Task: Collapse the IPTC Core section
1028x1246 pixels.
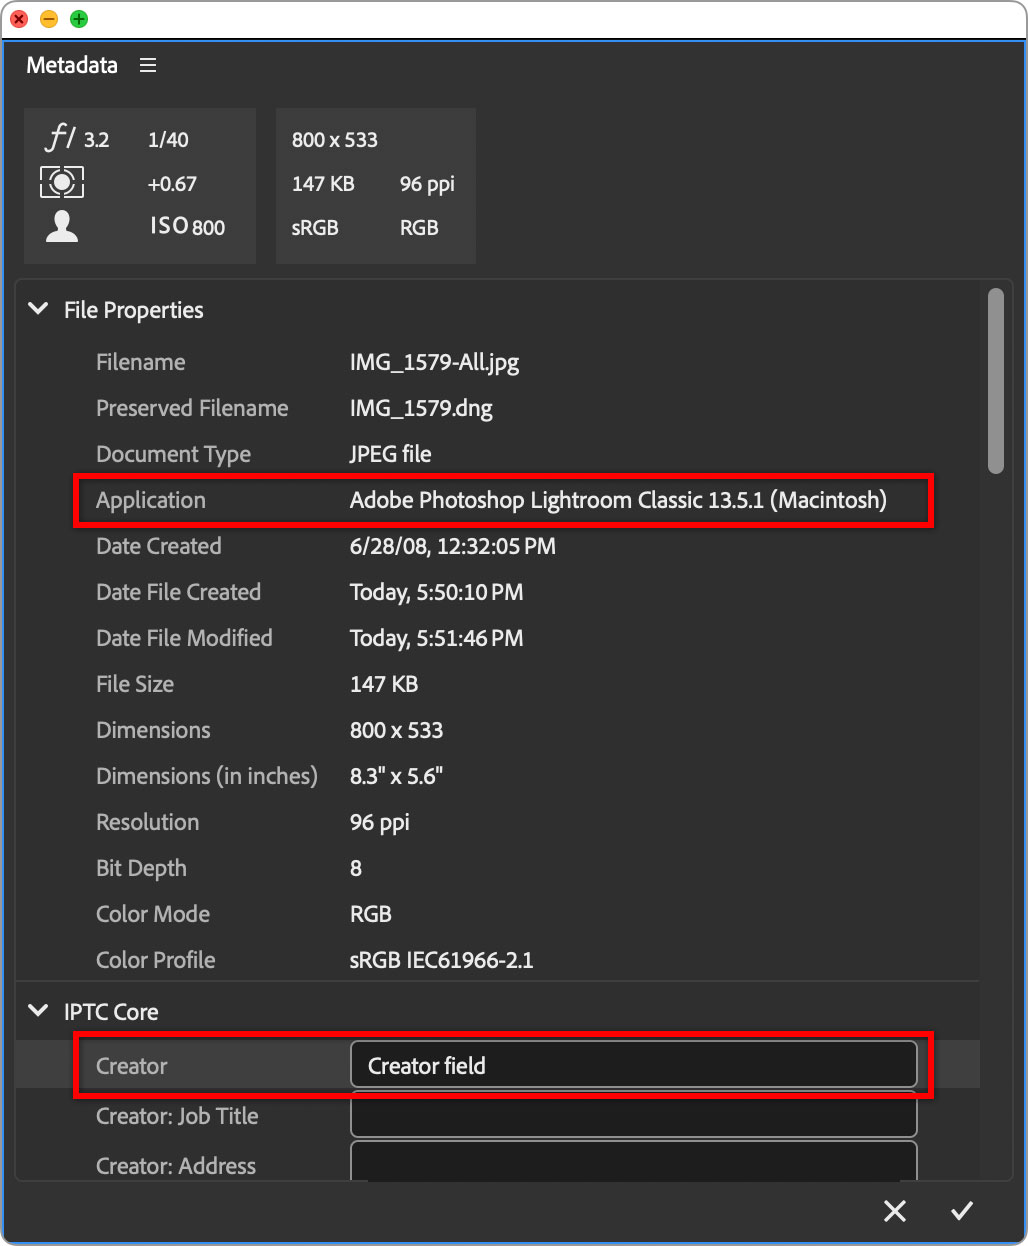Action: 38,1012
